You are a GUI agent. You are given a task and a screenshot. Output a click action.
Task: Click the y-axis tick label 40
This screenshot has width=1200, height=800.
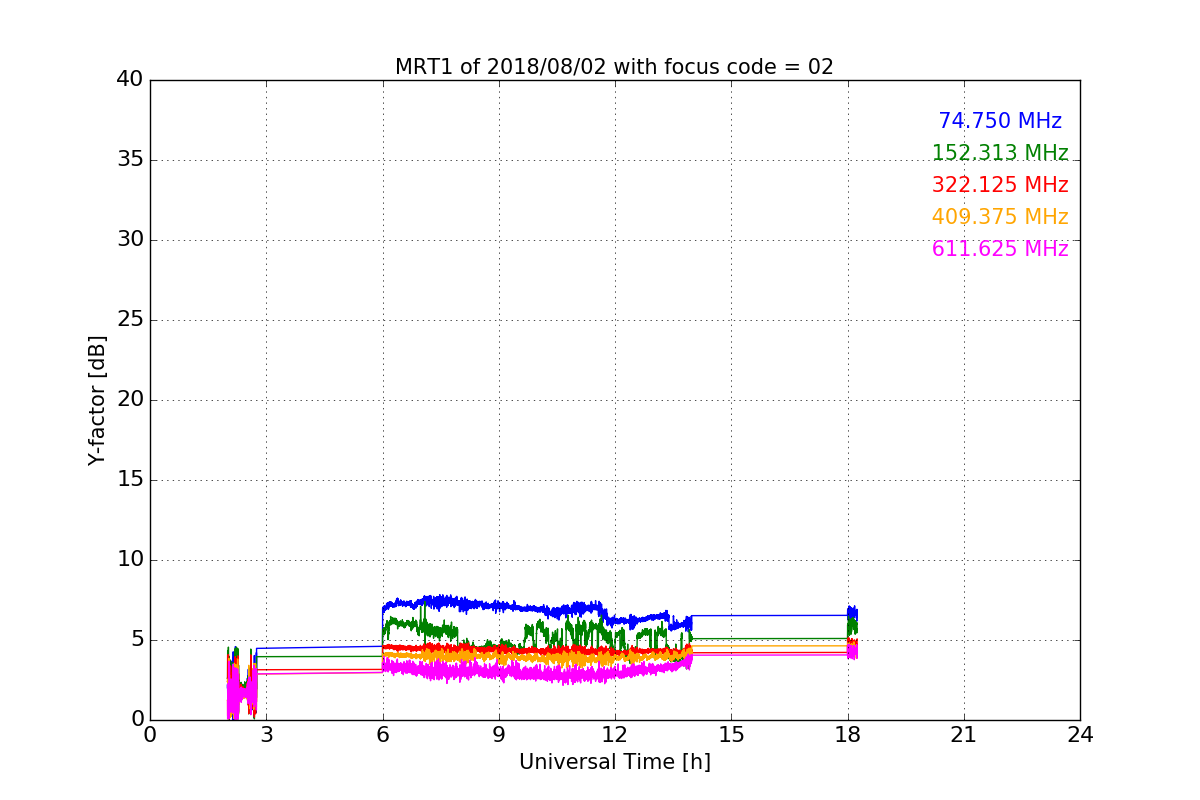[130, 80]
